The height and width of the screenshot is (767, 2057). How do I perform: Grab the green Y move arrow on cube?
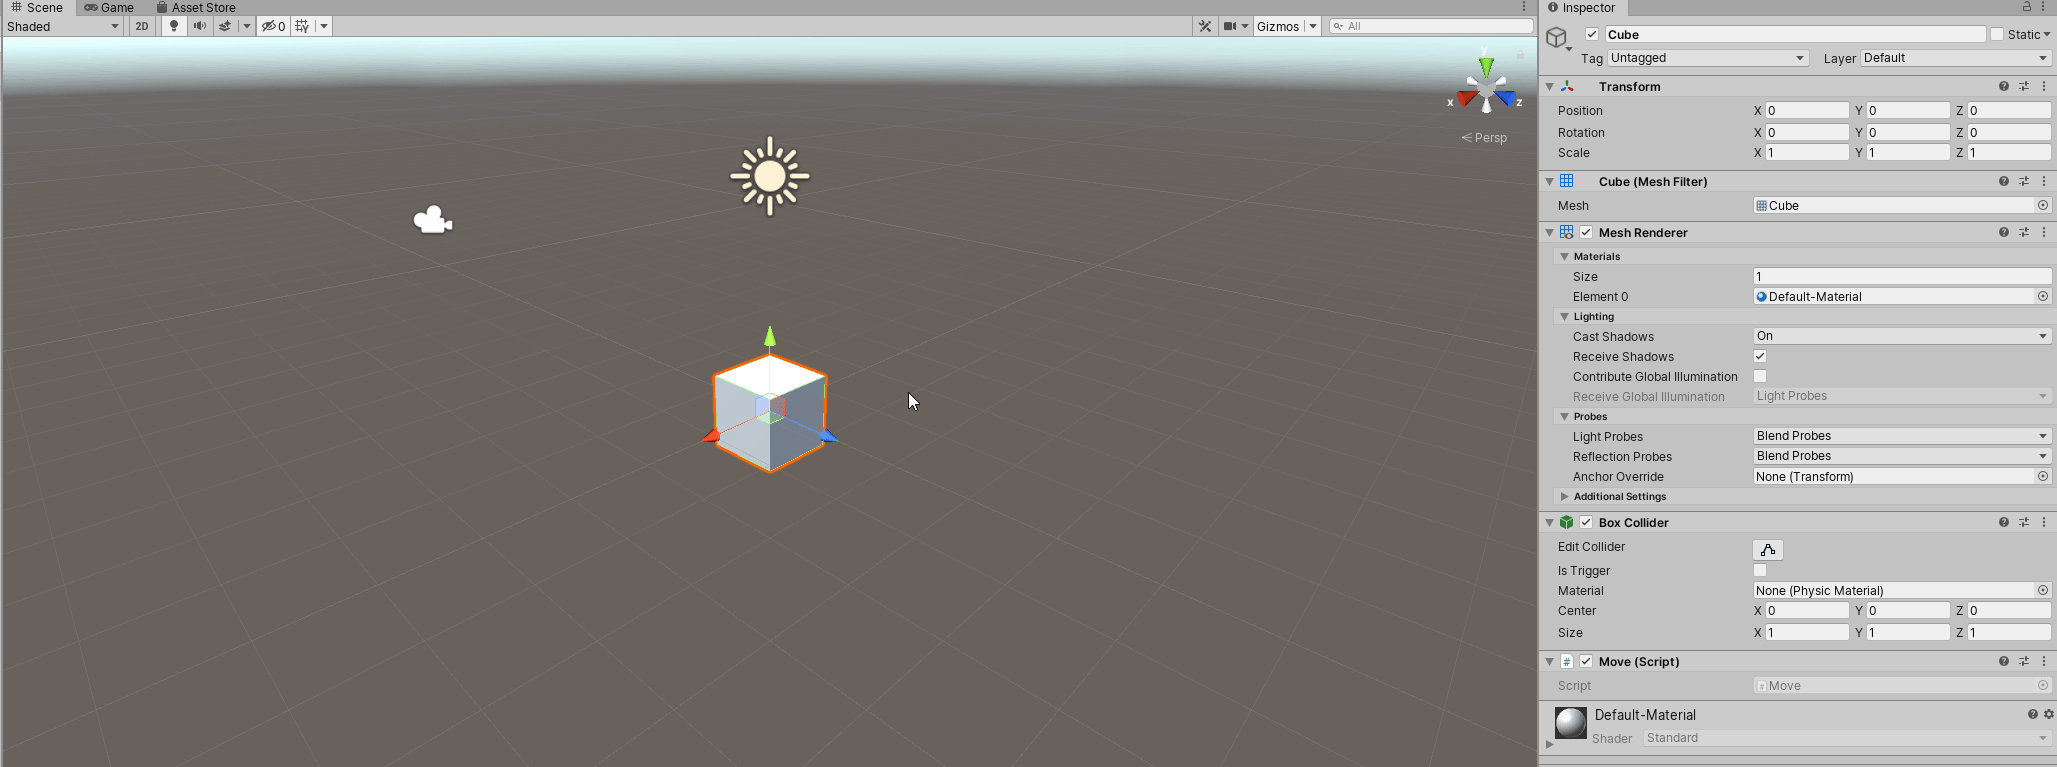pos(769,336)
